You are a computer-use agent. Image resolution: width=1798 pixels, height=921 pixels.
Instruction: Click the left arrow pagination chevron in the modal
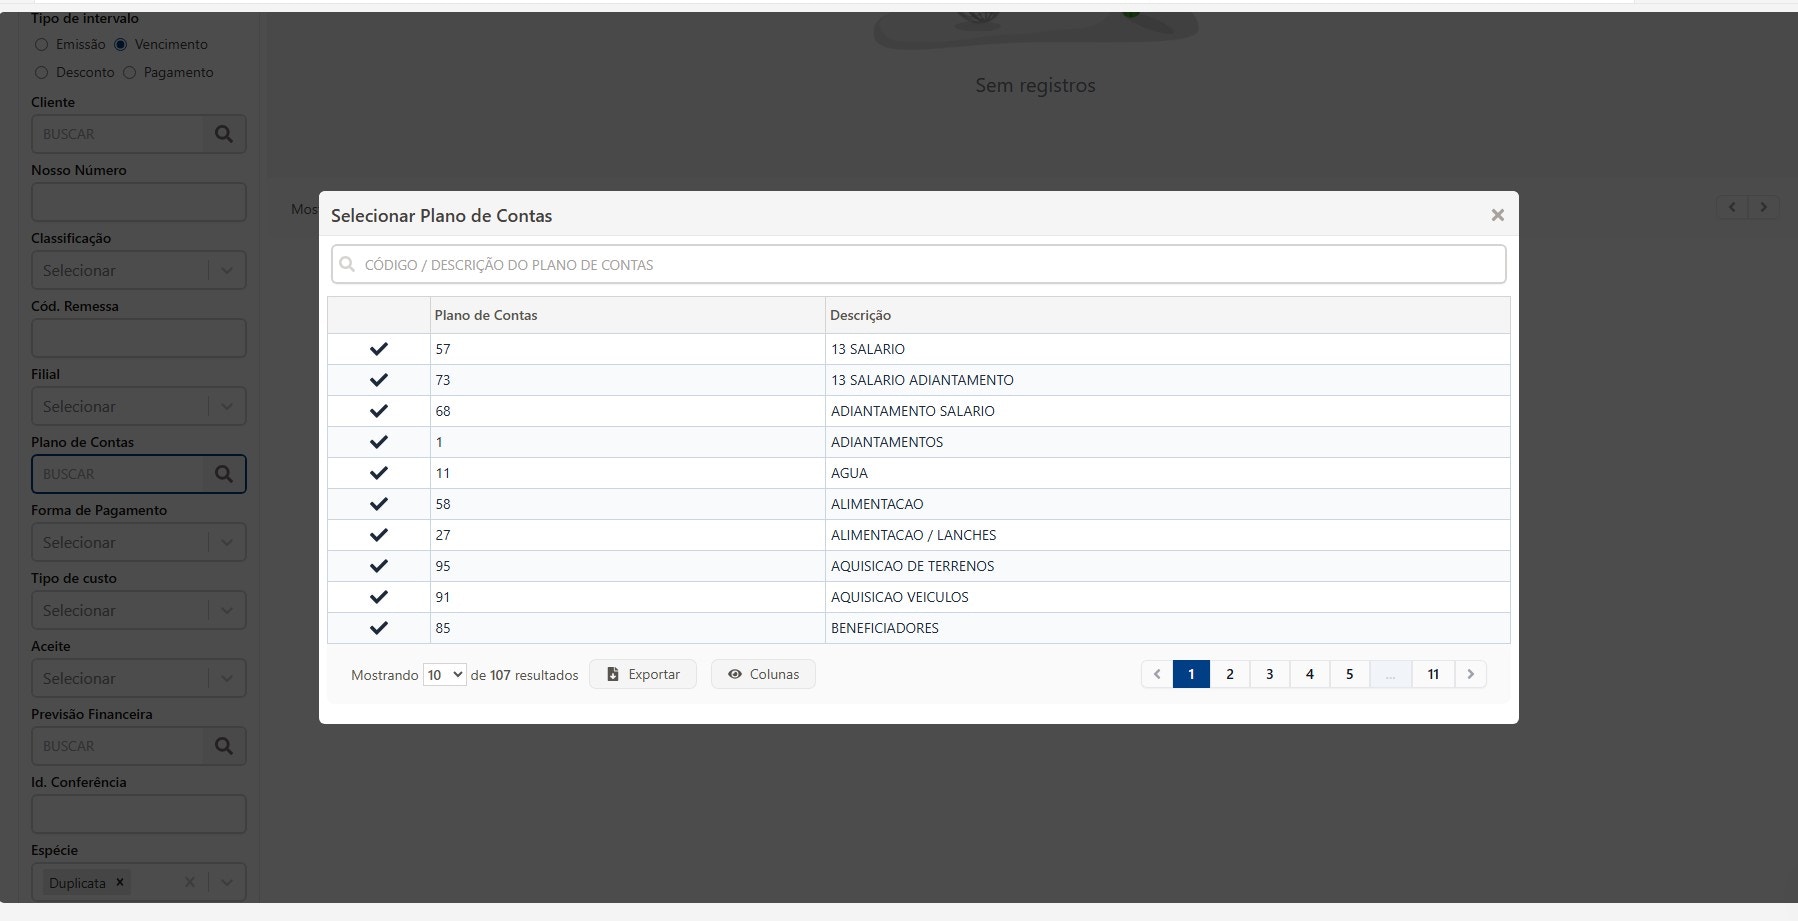click(x=1157, y=673)
